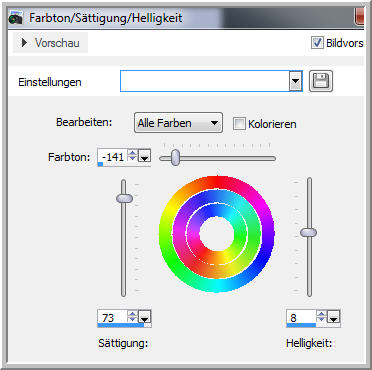Click the vertical Sättigung slider handle

pyautogui.click(x=124, y=198)
